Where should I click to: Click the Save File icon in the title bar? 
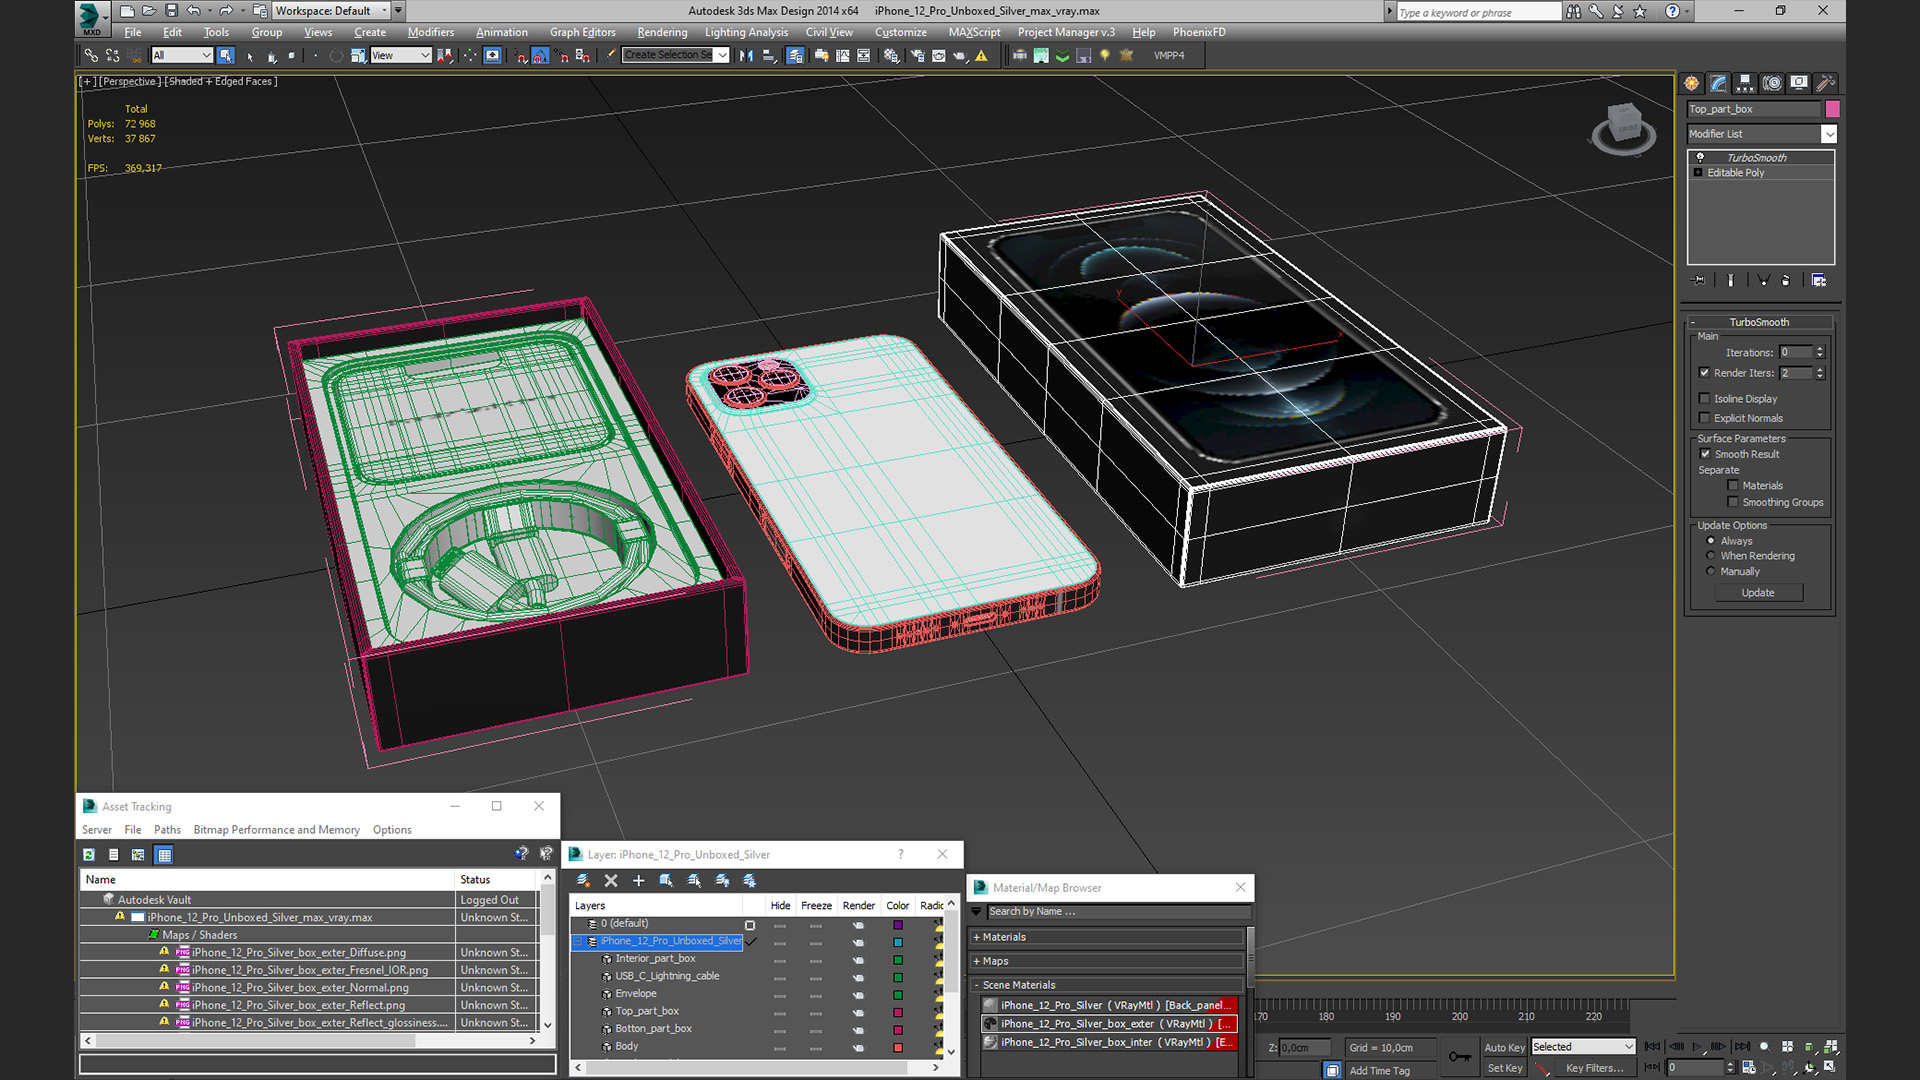171,11
